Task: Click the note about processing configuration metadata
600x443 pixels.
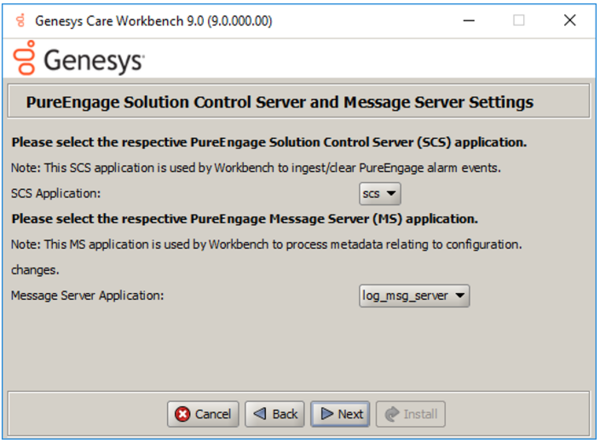Action: [x=266, y=257]
